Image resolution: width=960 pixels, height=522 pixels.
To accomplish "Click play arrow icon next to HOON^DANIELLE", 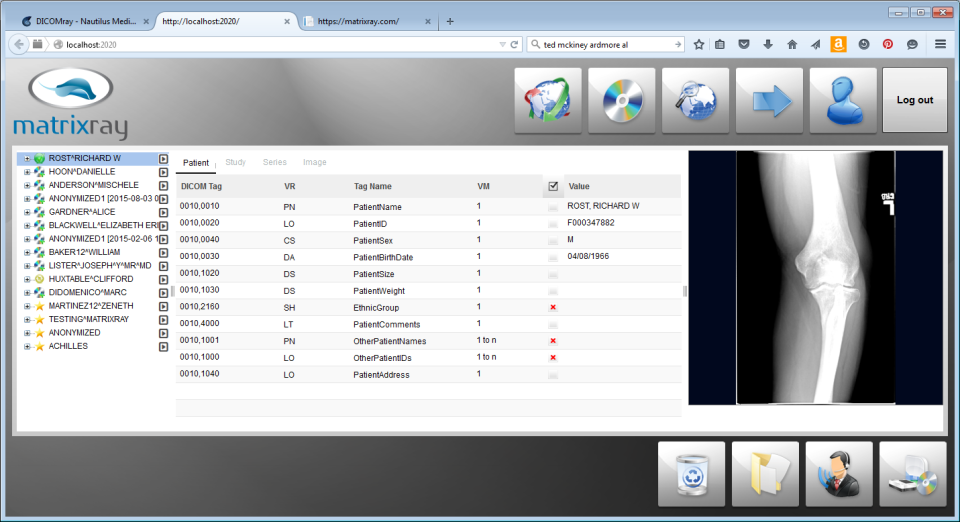I will 163,172.
